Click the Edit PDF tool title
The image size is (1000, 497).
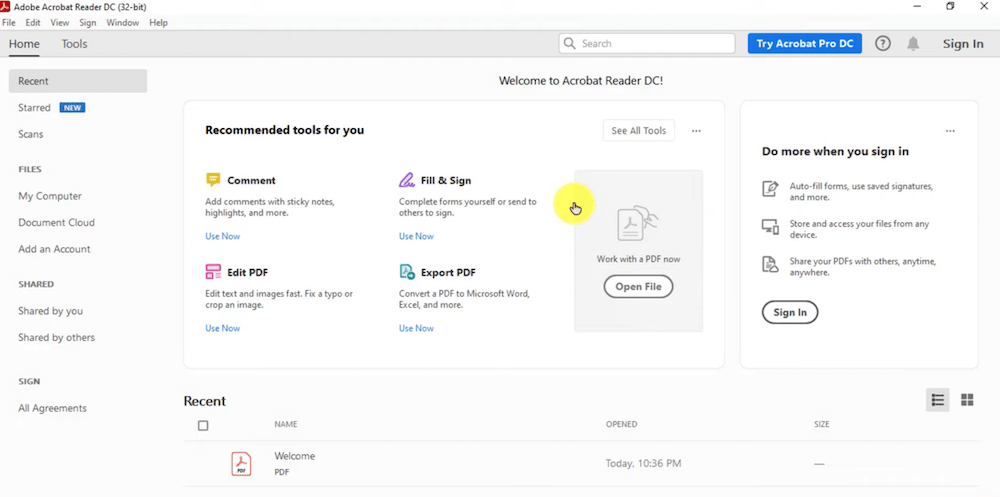click(x=247, y=272)
